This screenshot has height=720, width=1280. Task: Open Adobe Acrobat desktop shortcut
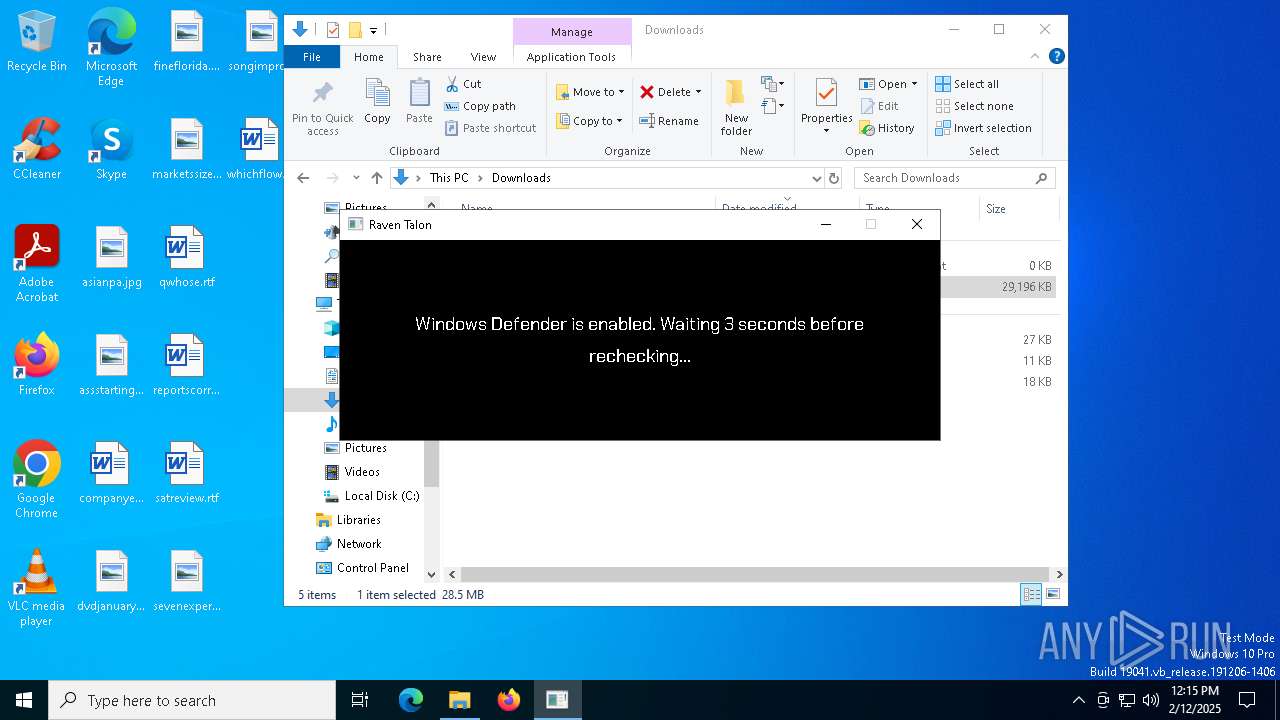tap(37, 264)
